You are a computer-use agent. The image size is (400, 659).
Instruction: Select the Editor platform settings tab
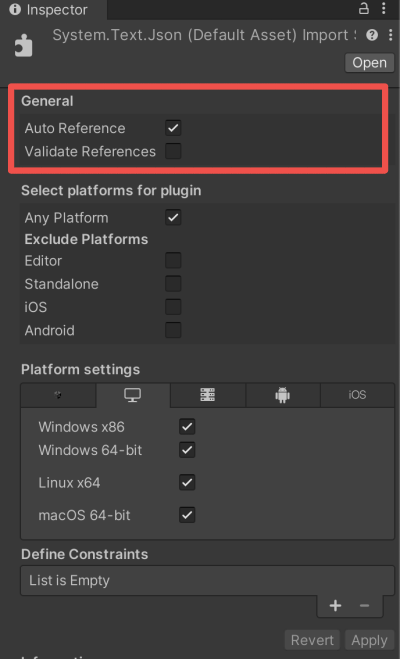point(58,395)
